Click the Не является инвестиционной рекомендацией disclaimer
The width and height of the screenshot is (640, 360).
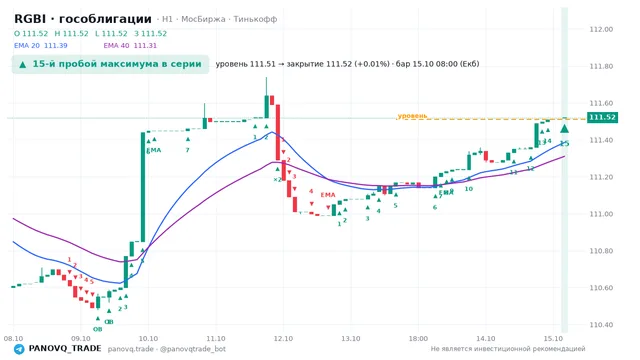pyautogui.click(x=508, y=349)
